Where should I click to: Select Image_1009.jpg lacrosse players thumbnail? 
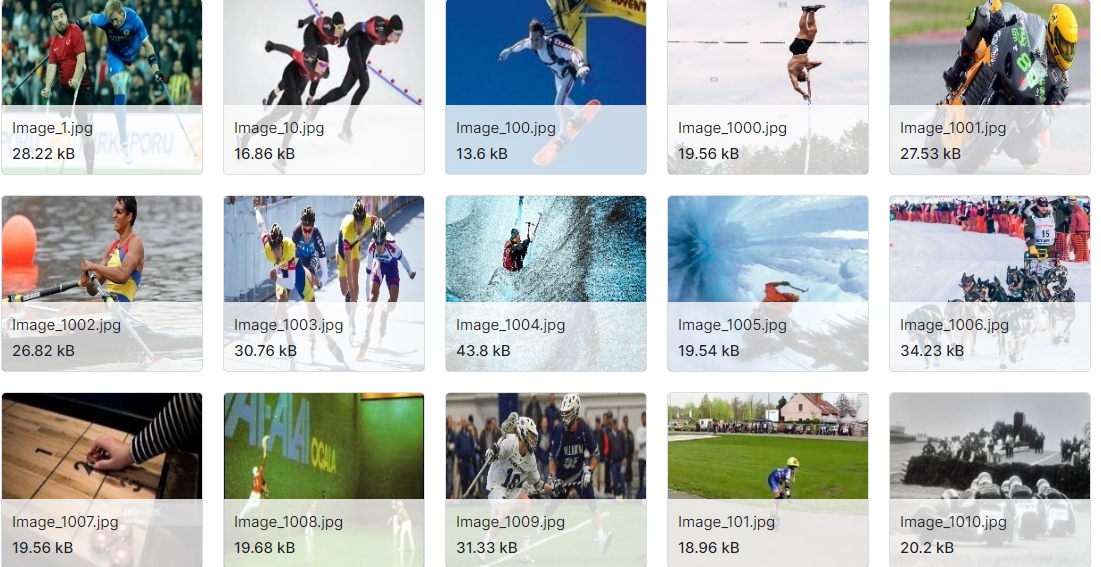tap(546, 480)
